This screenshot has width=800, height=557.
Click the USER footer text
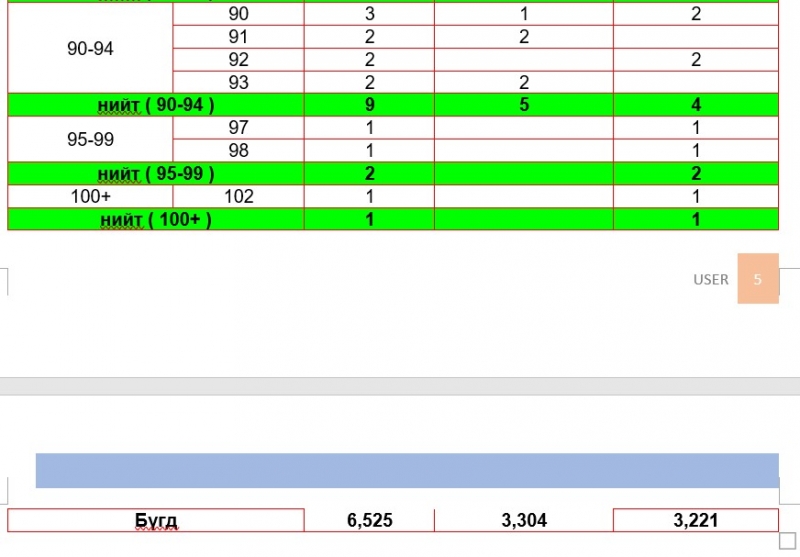[710, 279]
